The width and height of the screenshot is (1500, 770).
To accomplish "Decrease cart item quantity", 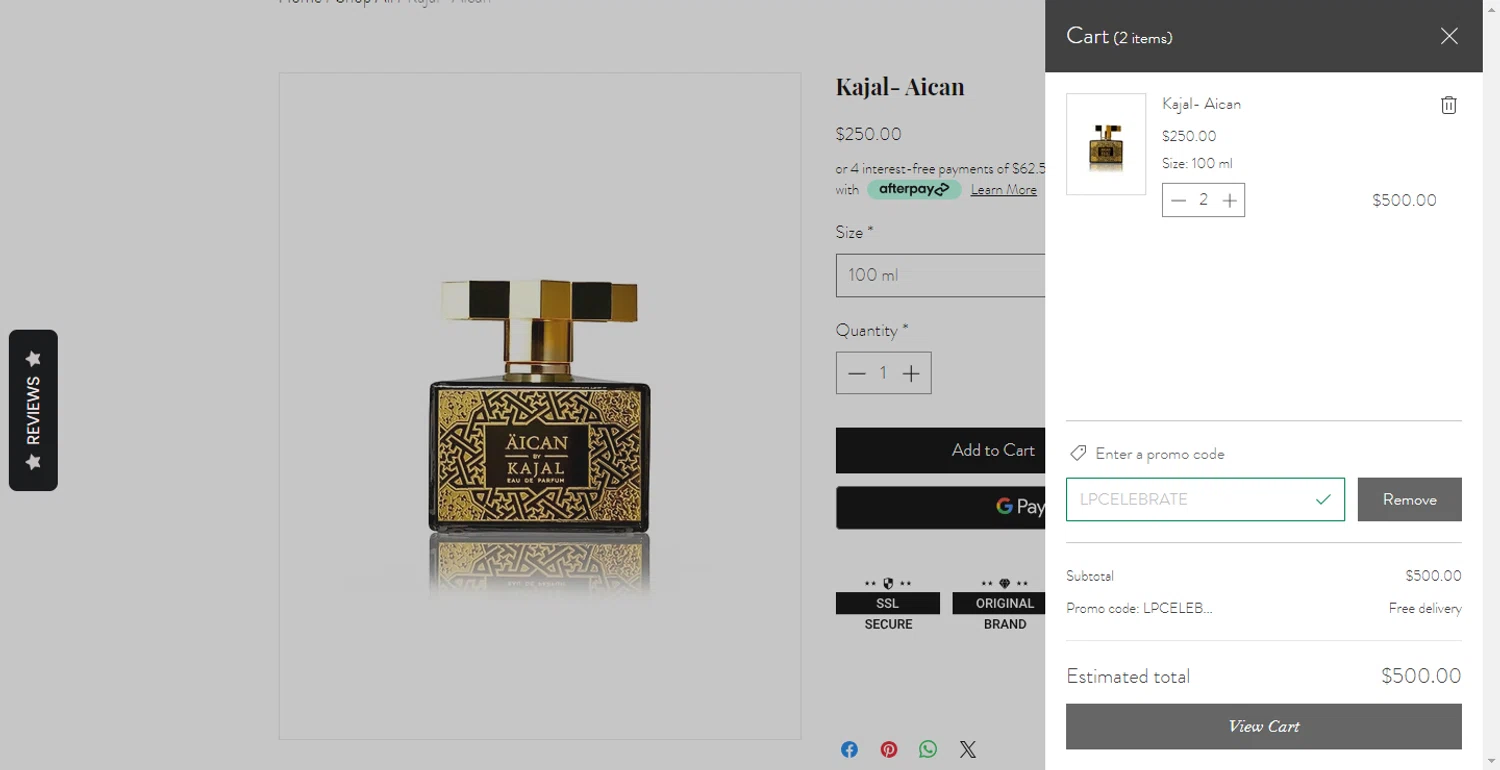I will coord(1178,201).
